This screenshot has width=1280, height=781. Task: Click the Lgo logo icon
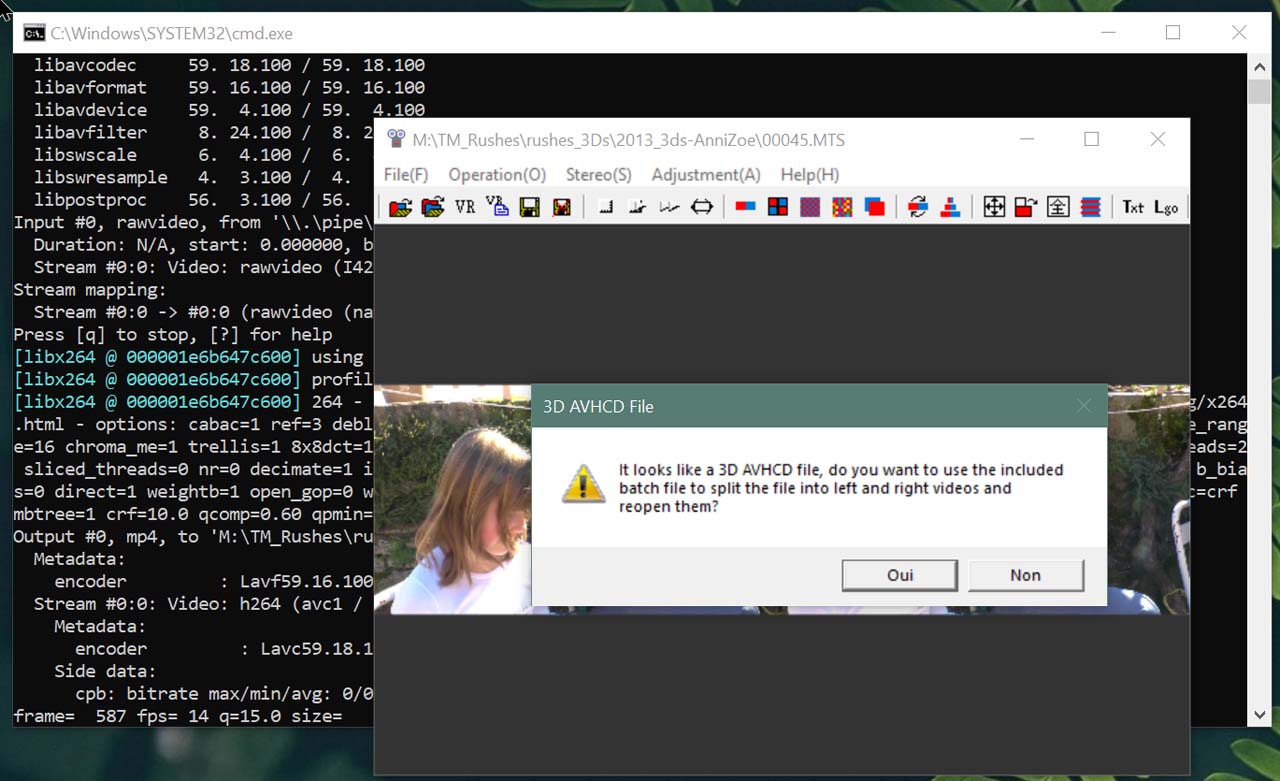click(1166, 207)
